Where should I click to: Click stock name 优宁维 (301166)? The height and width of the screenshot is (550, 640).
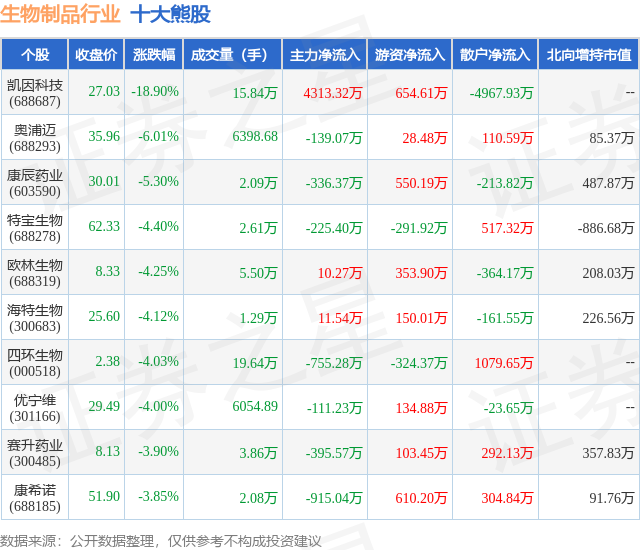pyautogui.click(x=35, y=408)
